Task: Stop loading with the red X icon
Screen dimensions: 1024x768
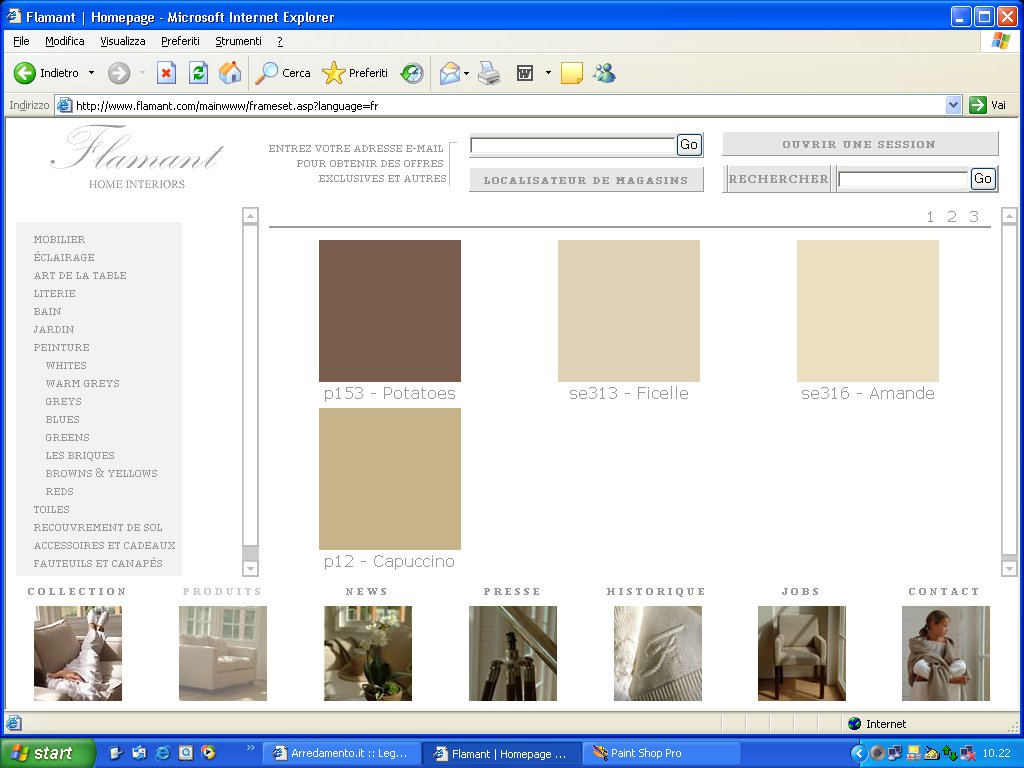Action: pyautogui.click(x=167, y=73)
